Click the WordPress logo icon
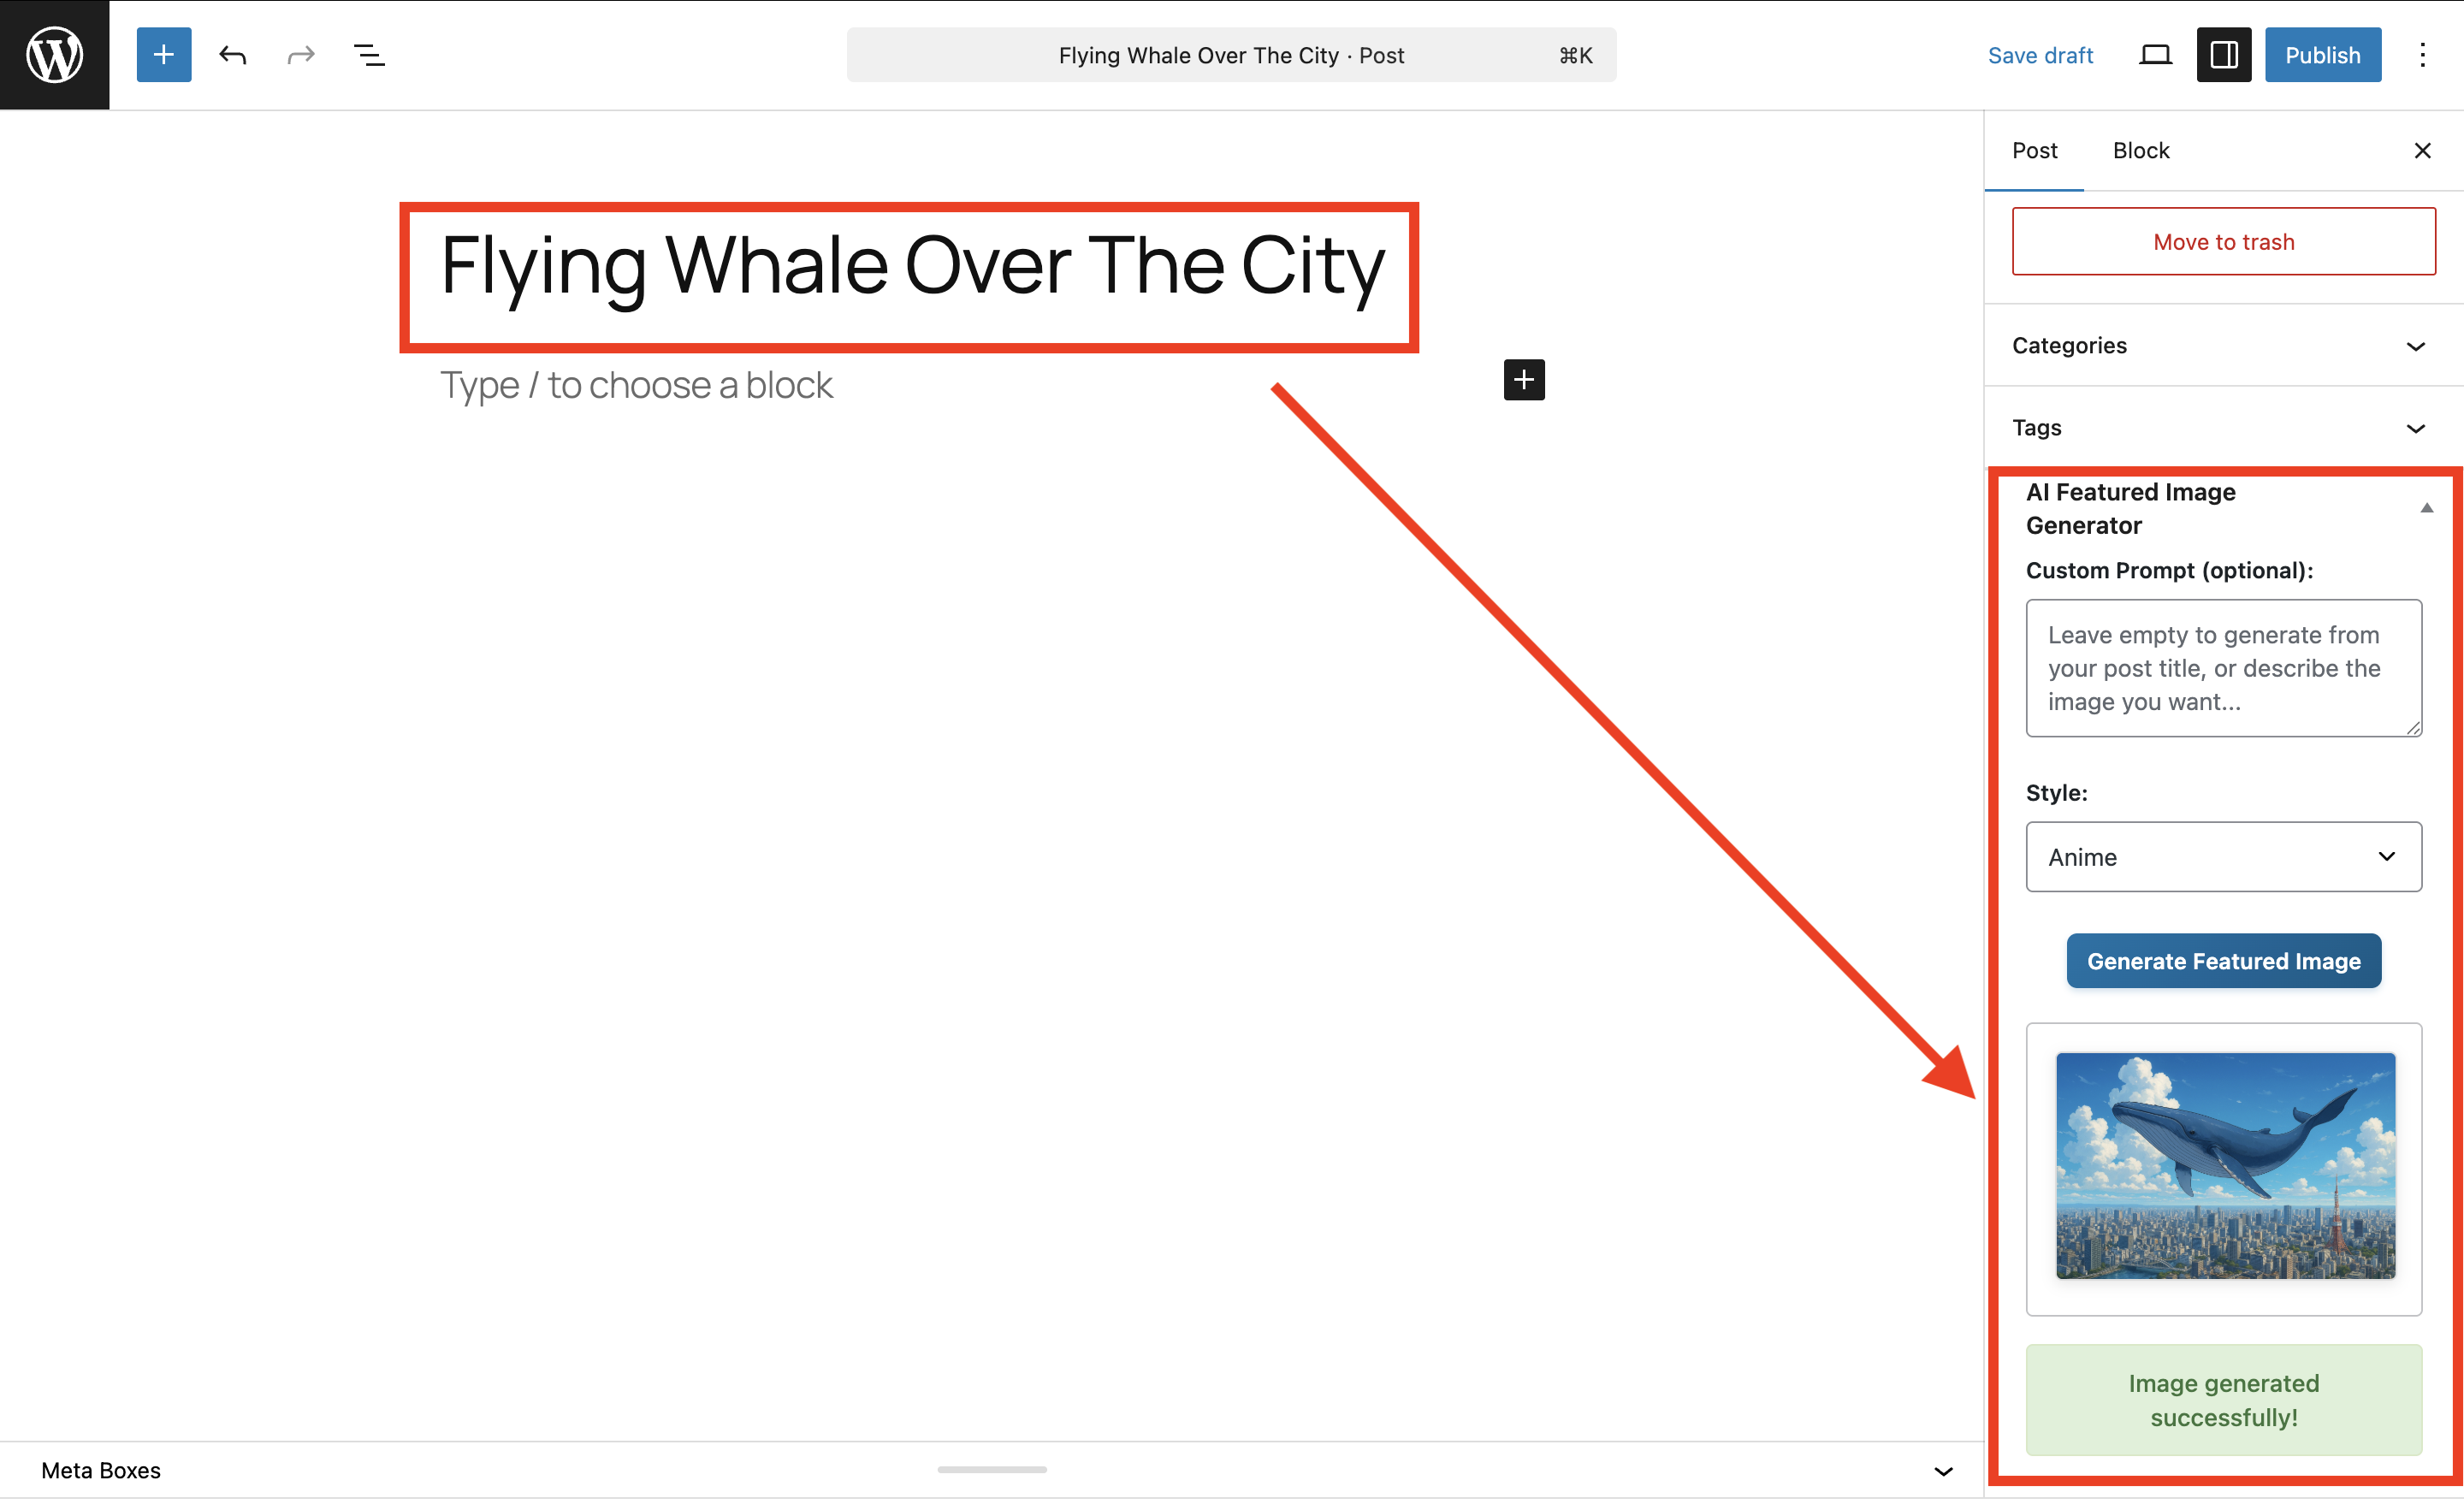 (54, 55)
